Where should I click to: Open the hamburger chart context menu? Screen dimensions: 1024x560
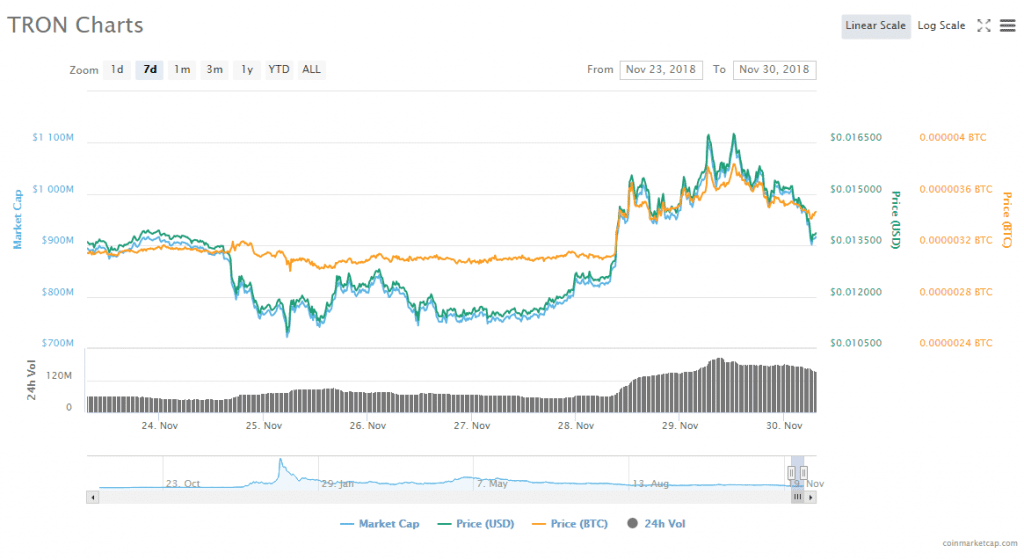coord(1008,25)
